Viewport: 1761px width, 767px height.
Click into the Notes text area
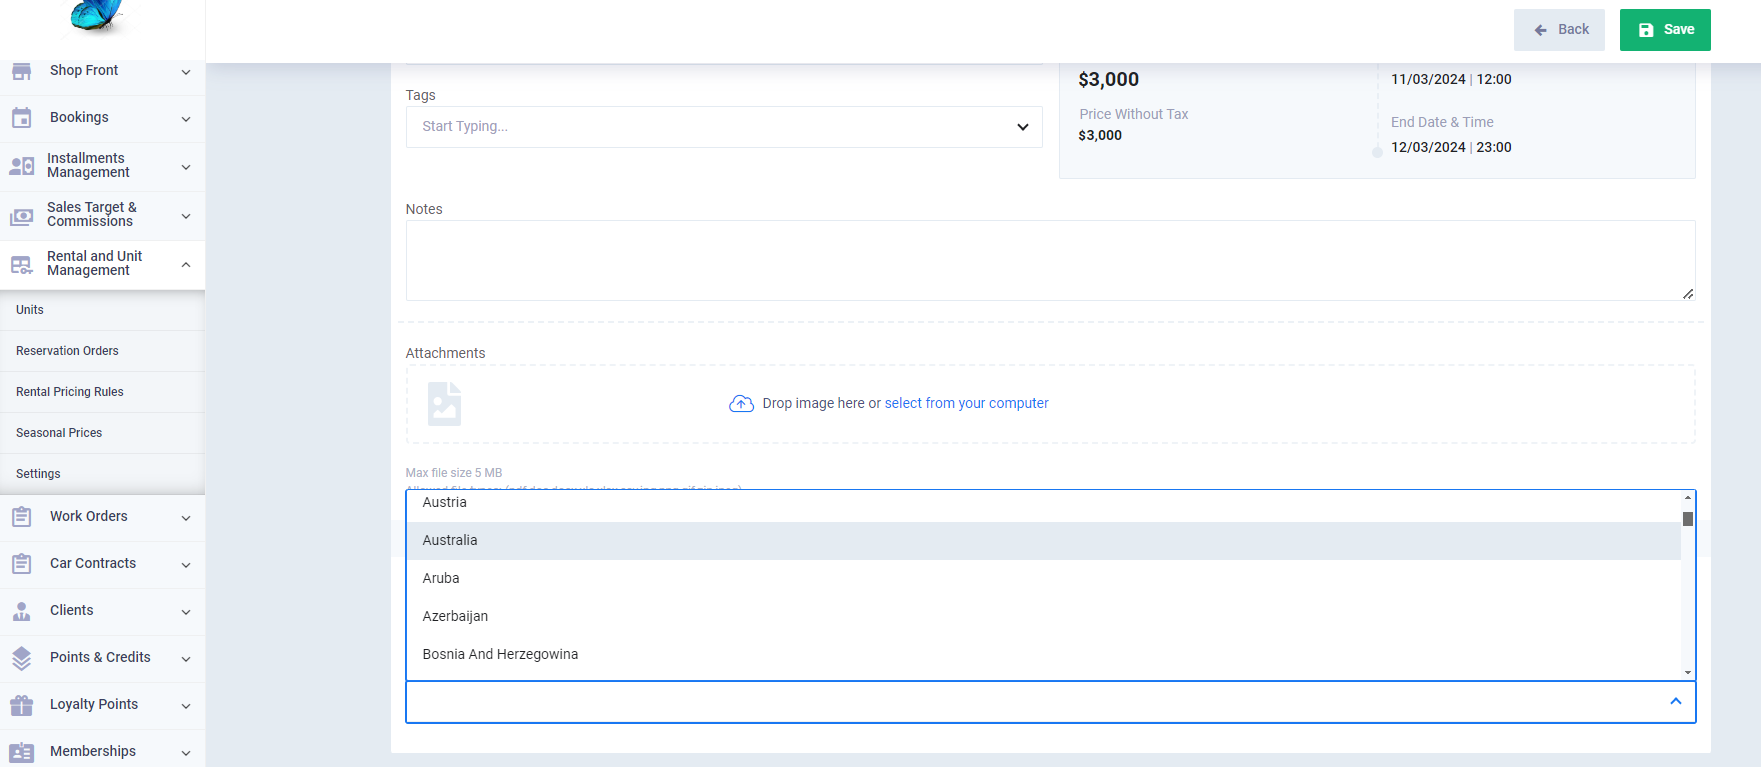click(1050, 260)
